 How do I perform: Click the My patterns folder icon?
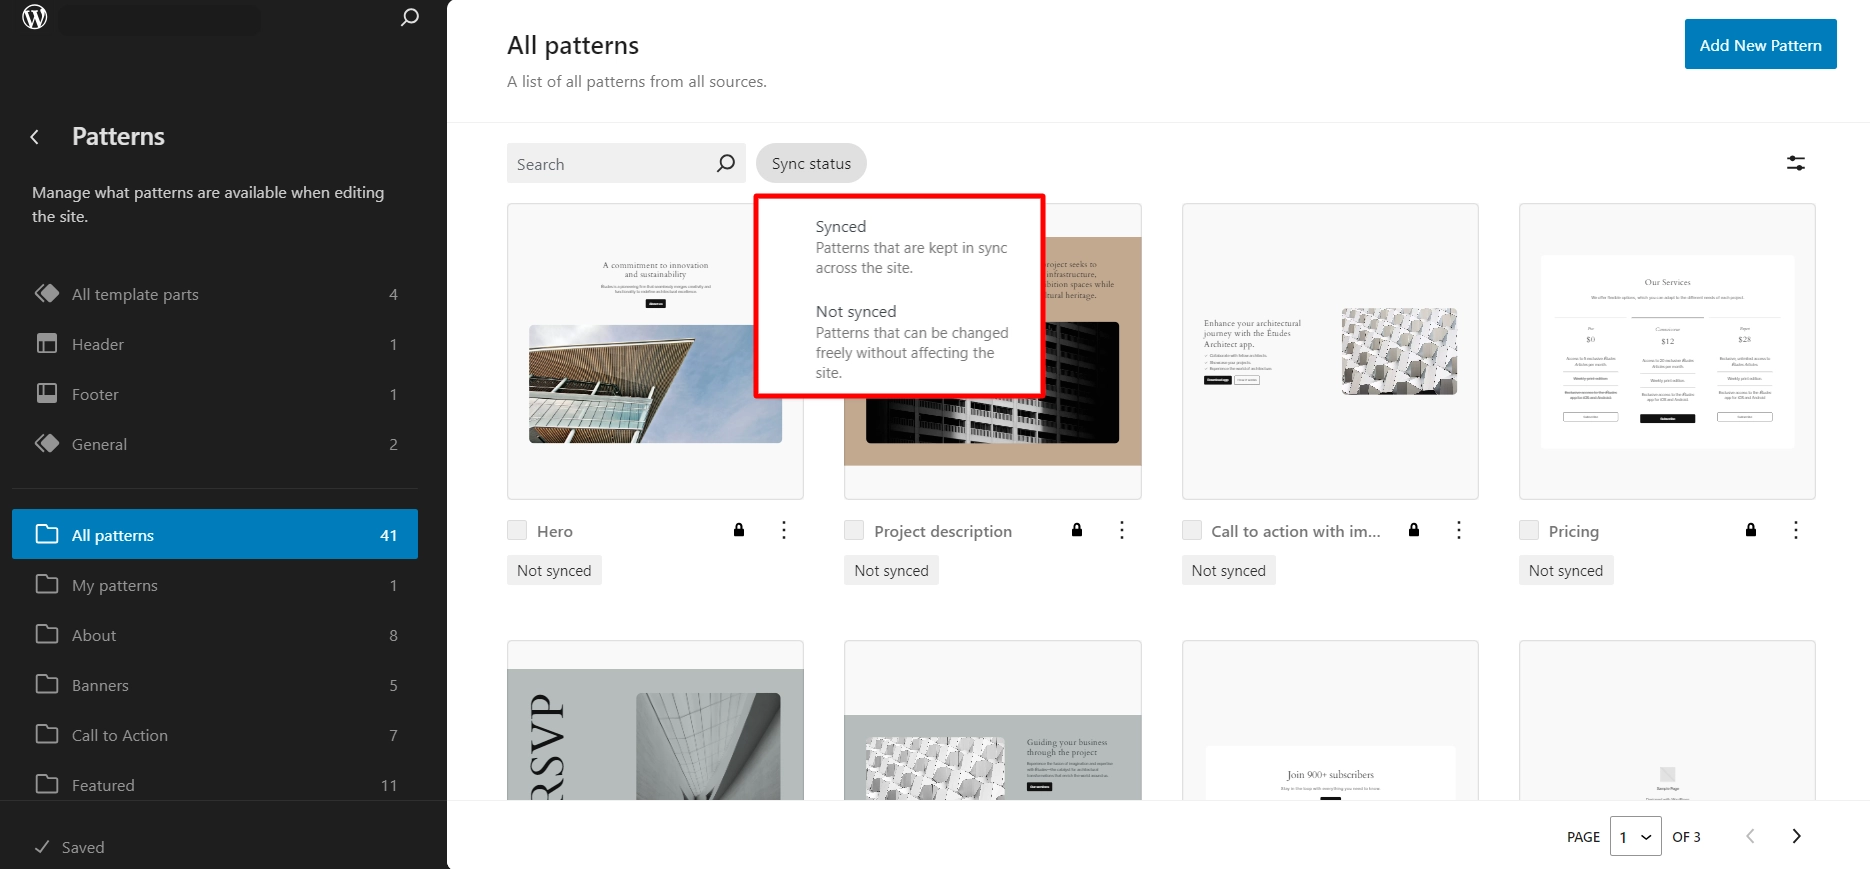(47, 585)
